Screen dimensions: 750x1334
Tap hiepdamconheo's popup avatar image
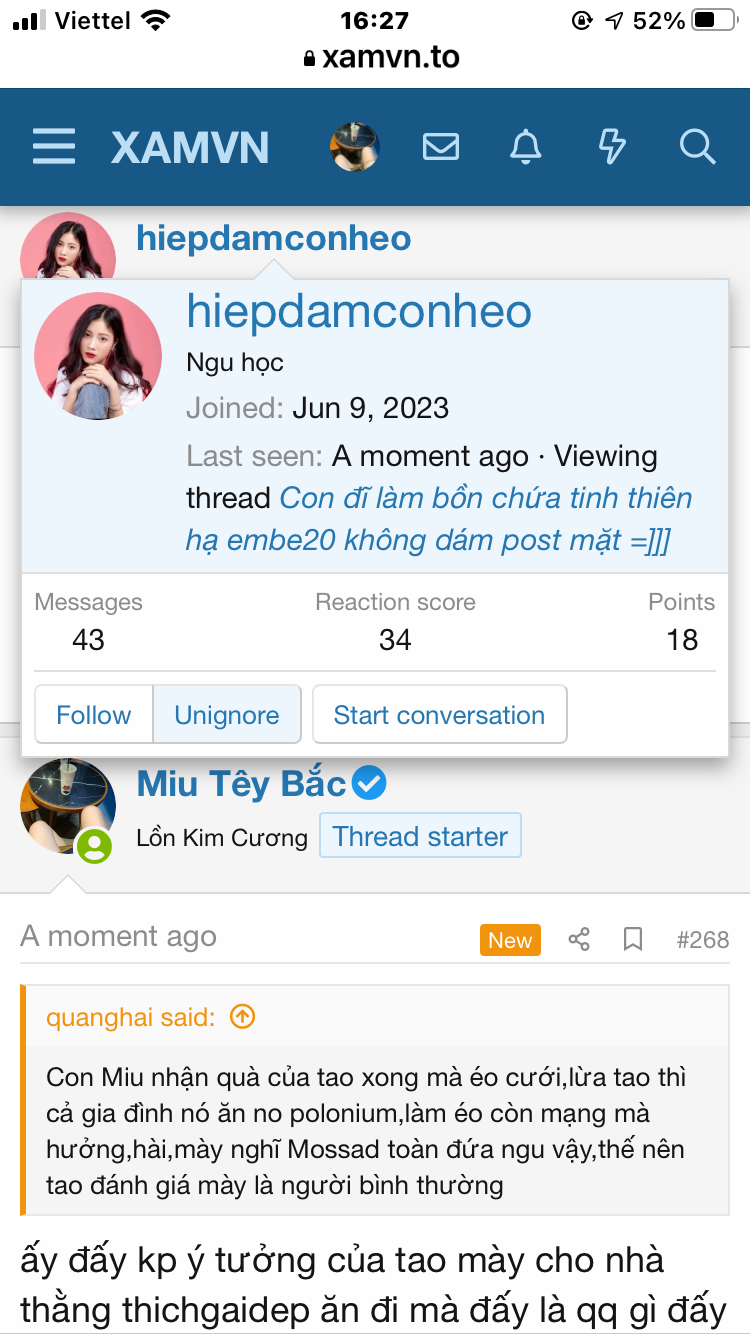[x=98, y=357]
